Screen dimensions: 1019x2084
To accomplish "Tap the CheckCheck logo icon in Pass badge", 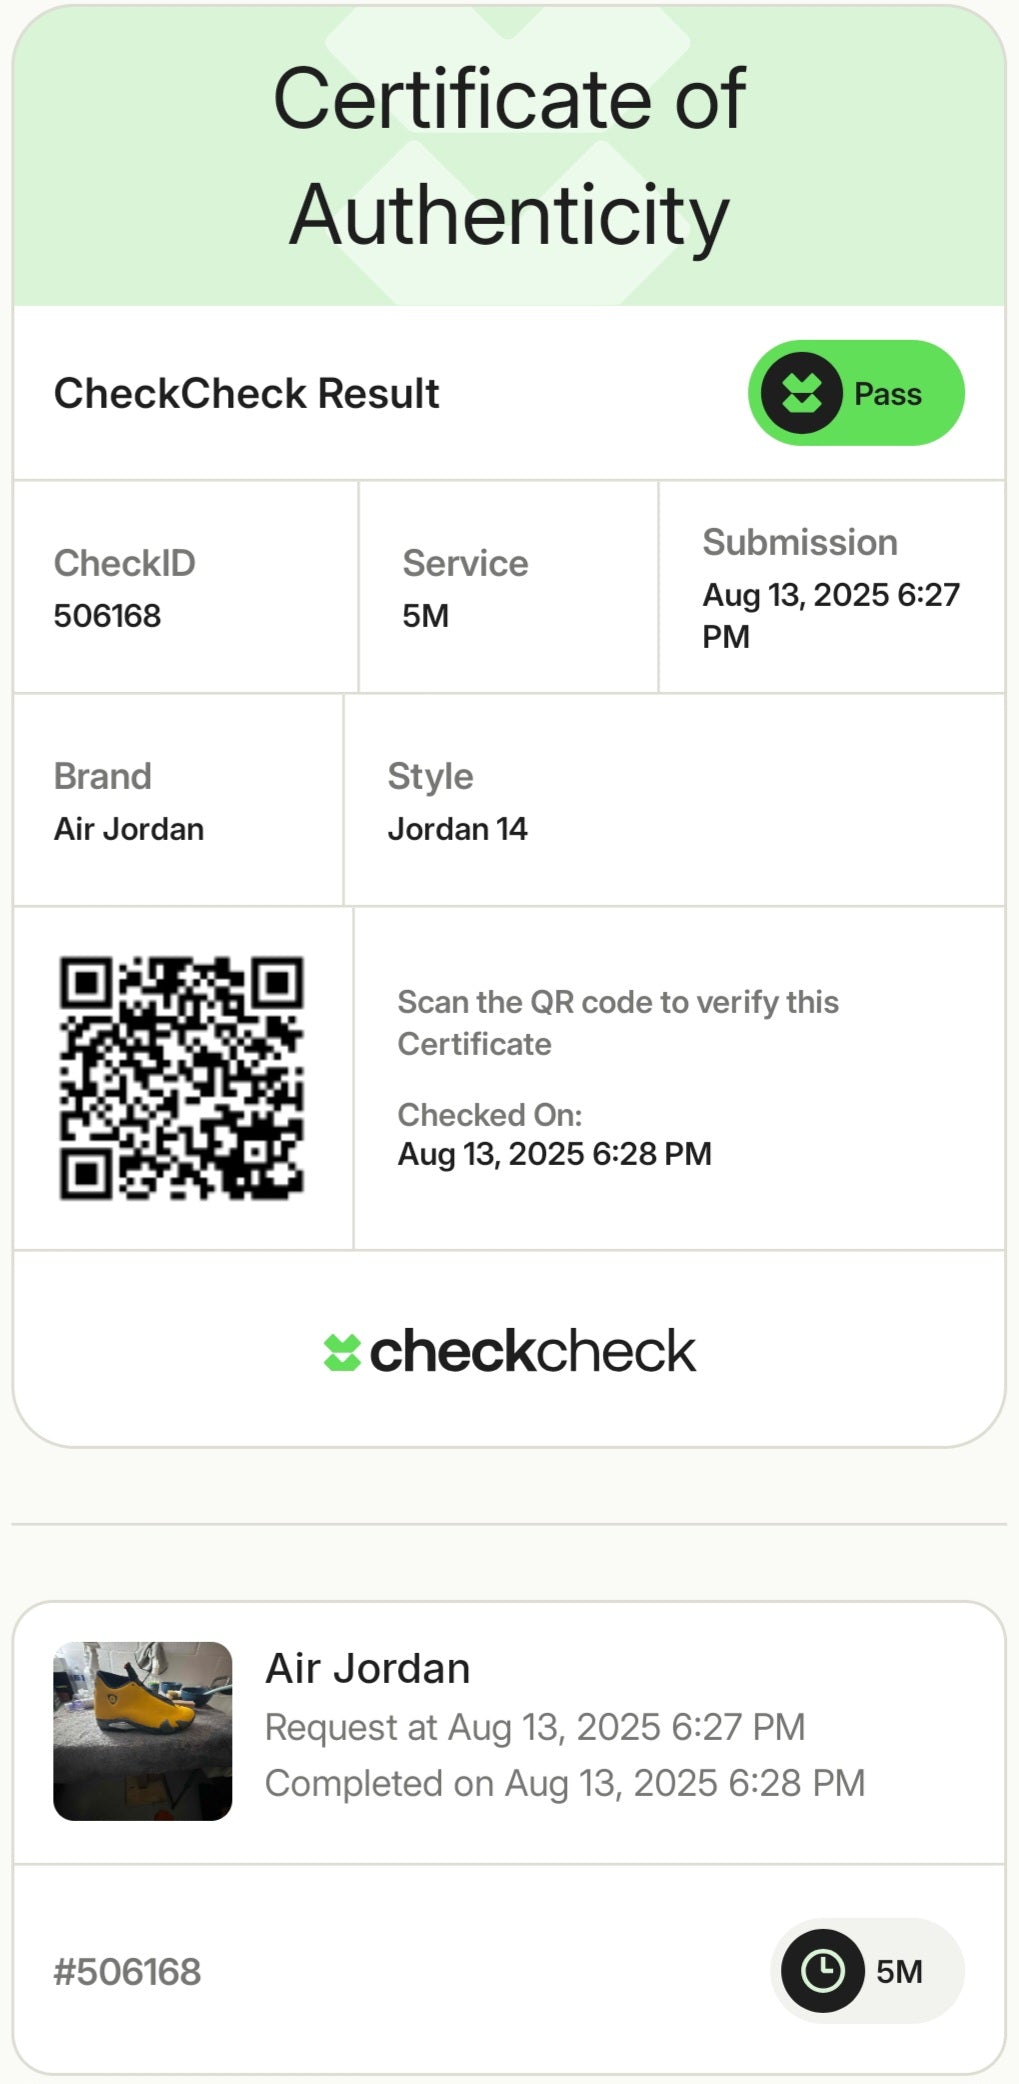I will pos(801,393).
